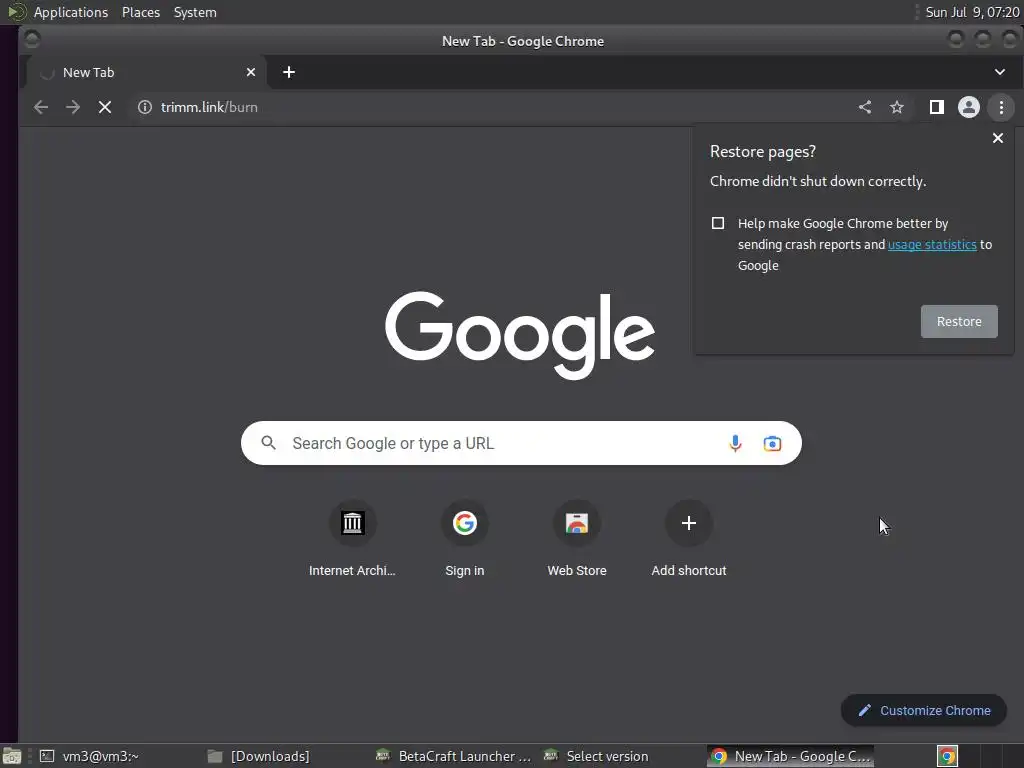Open the Sign in shortcut
Image resolution: width=1024 pixels, height=768 pixels.
coord(464,539)
